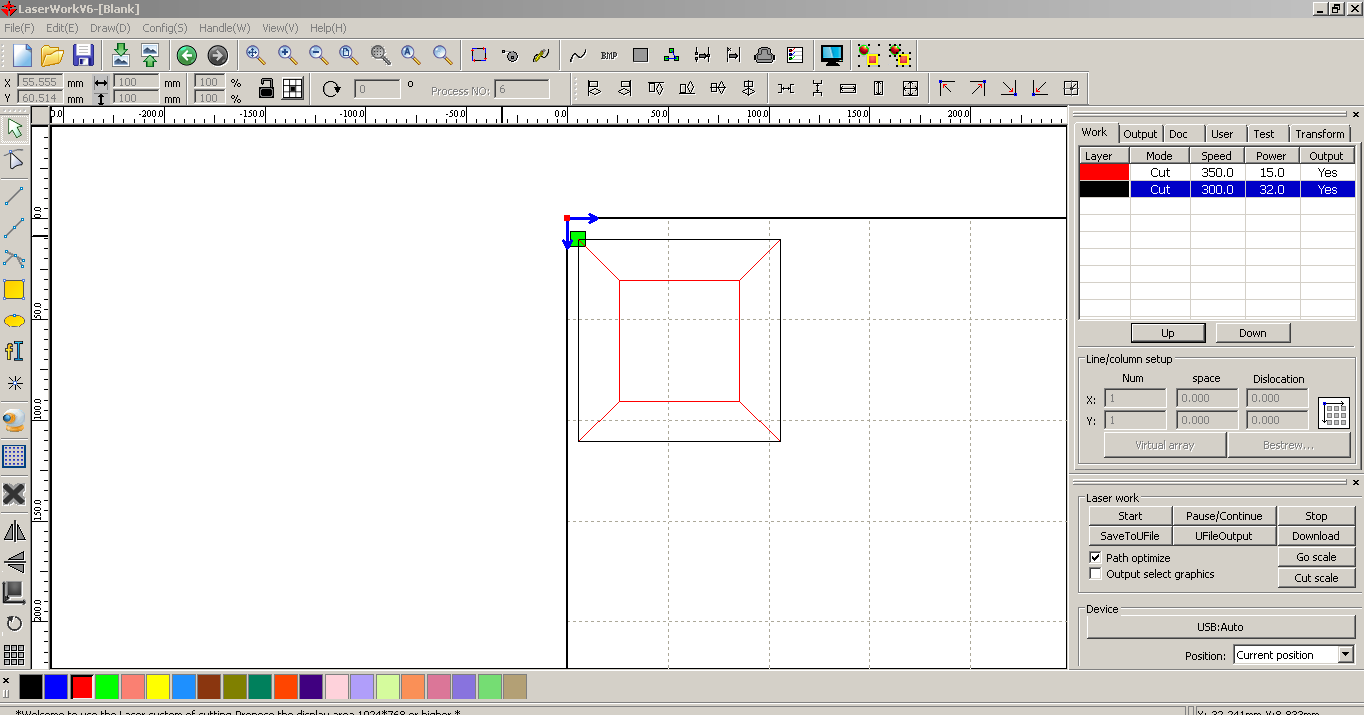Viewport: 1364px width, 715px height.
Task: Redo using the grey forward arrow
Action: coord(217,55)
